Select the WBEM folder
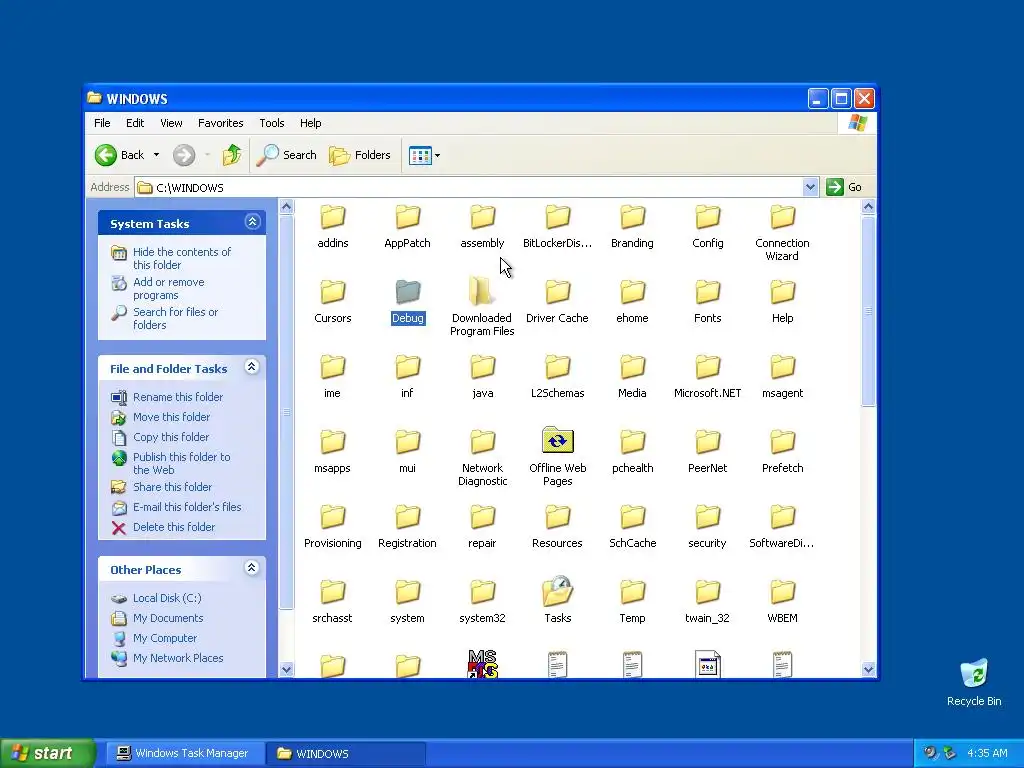This screenshot has width=1024, height=768. (x=782, y=602)
